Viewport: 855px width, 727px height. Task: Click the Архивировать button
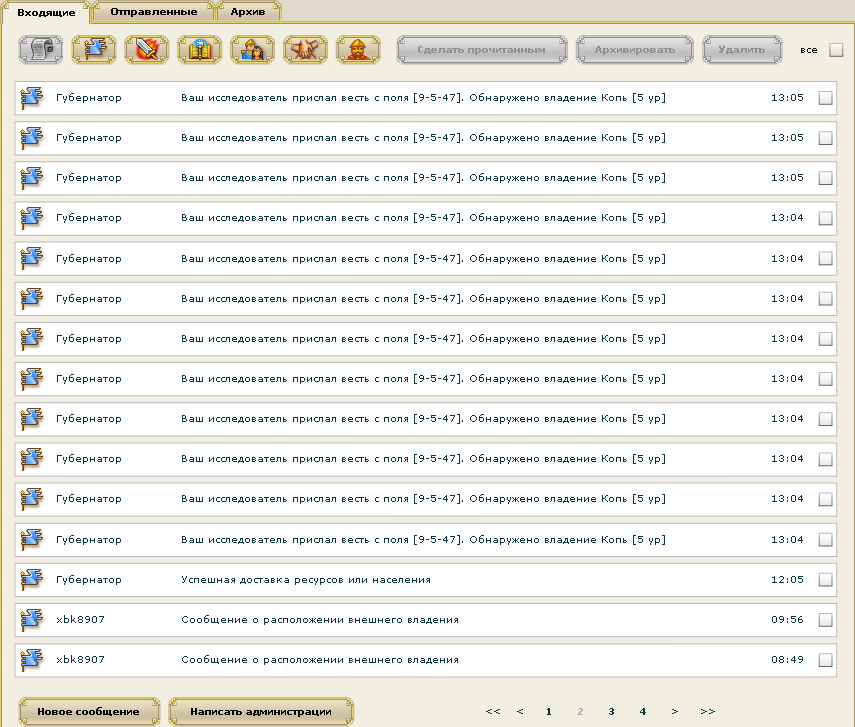(x=634, y=49)
